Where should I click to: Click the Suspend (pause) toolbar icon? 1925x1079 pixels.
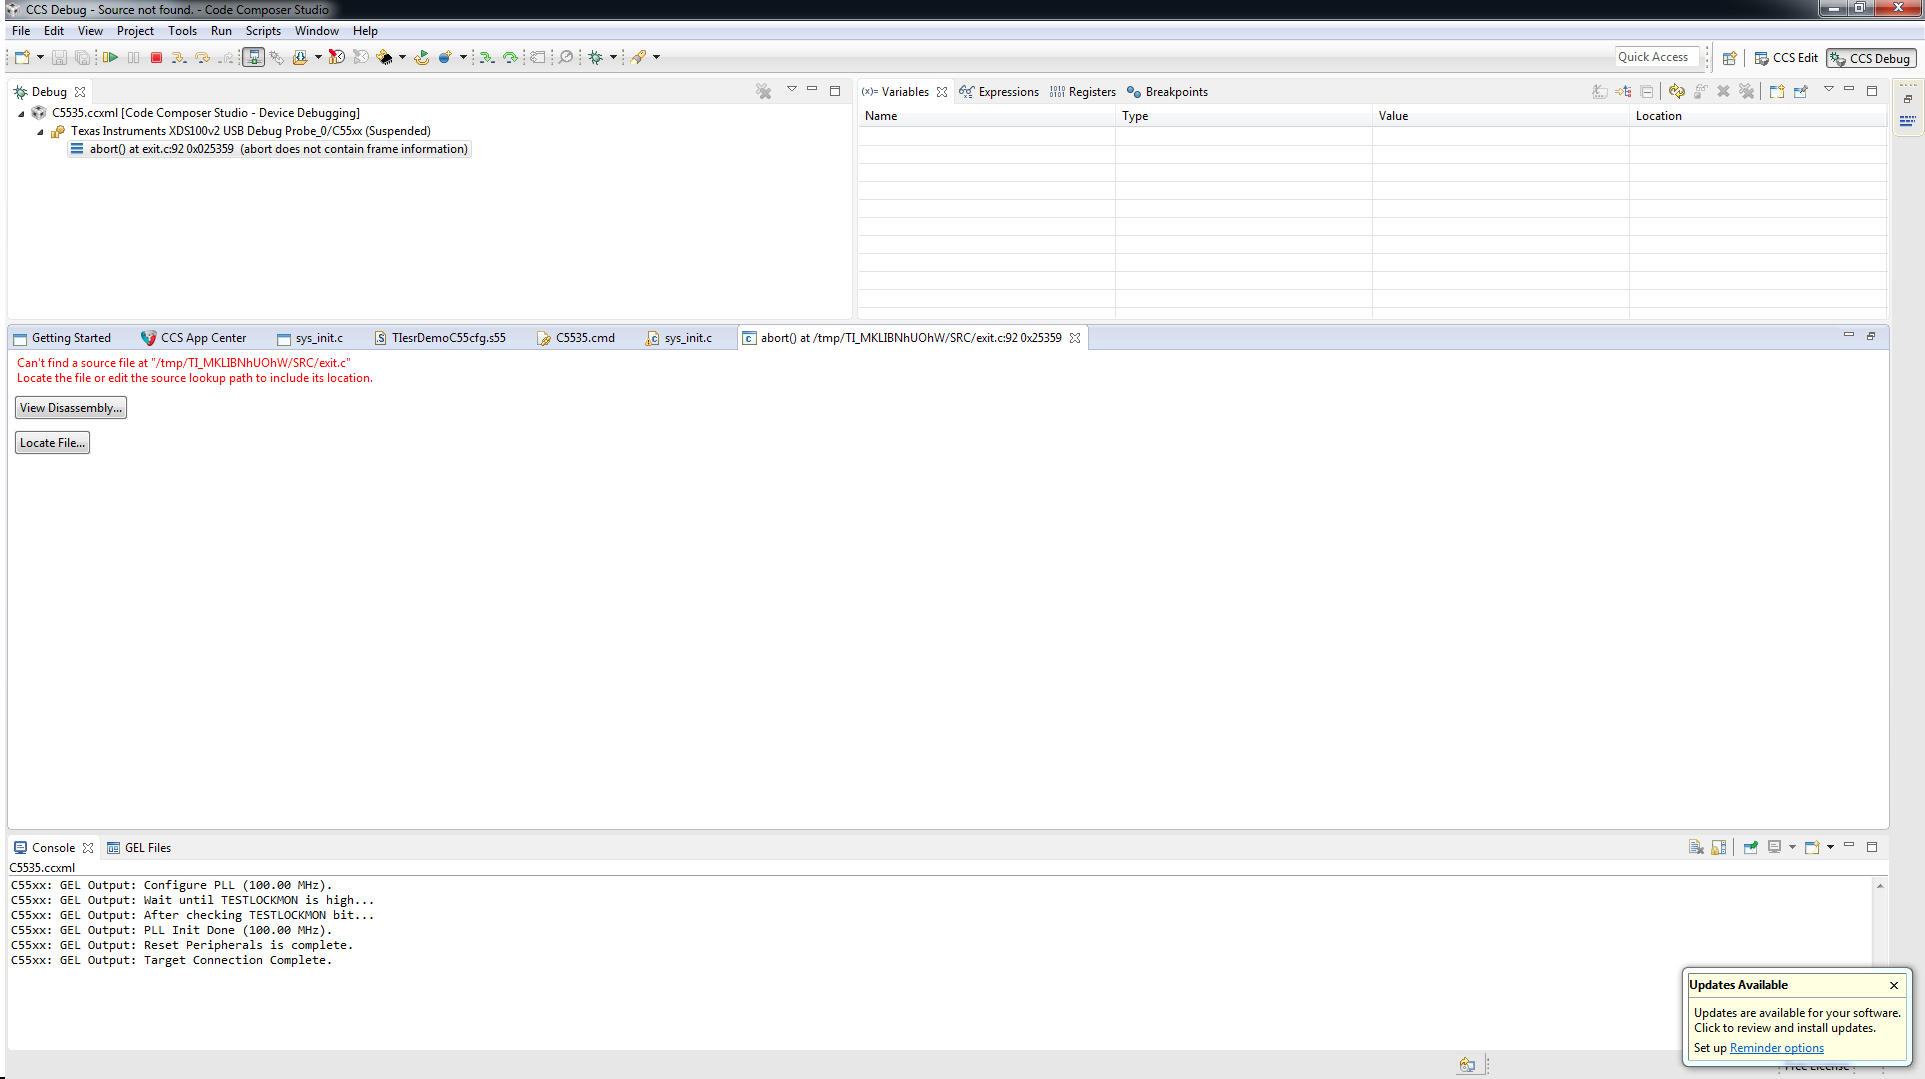point(133,58)
